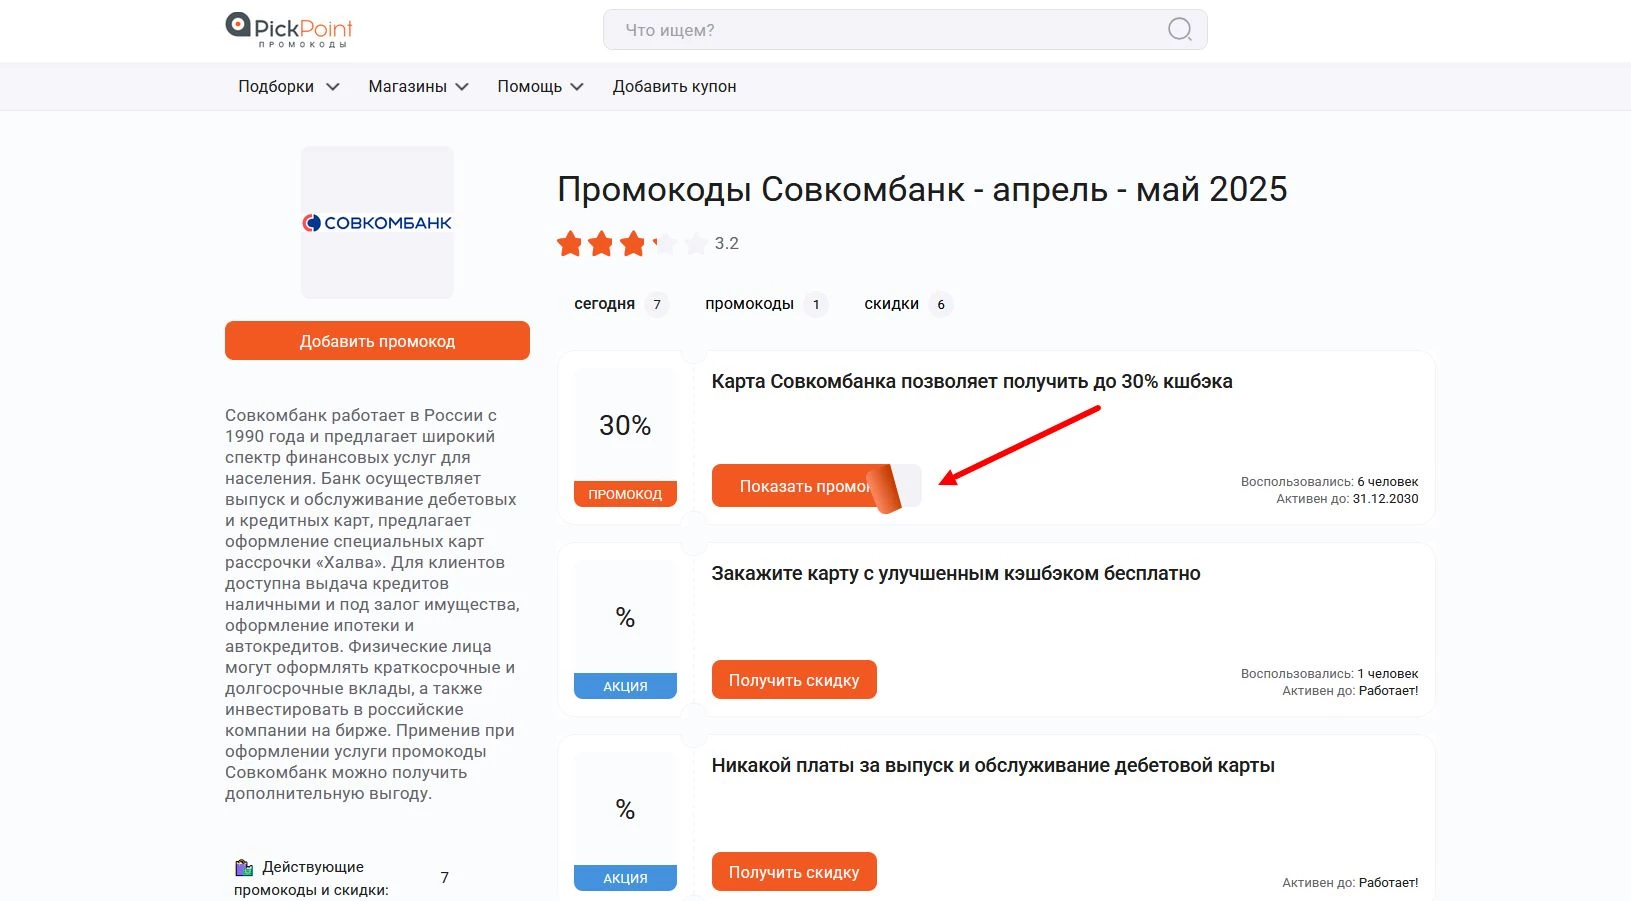
Task: Click АКЦИЯ tag of the кэшбэком card offer
Action: tap(625, 686)
